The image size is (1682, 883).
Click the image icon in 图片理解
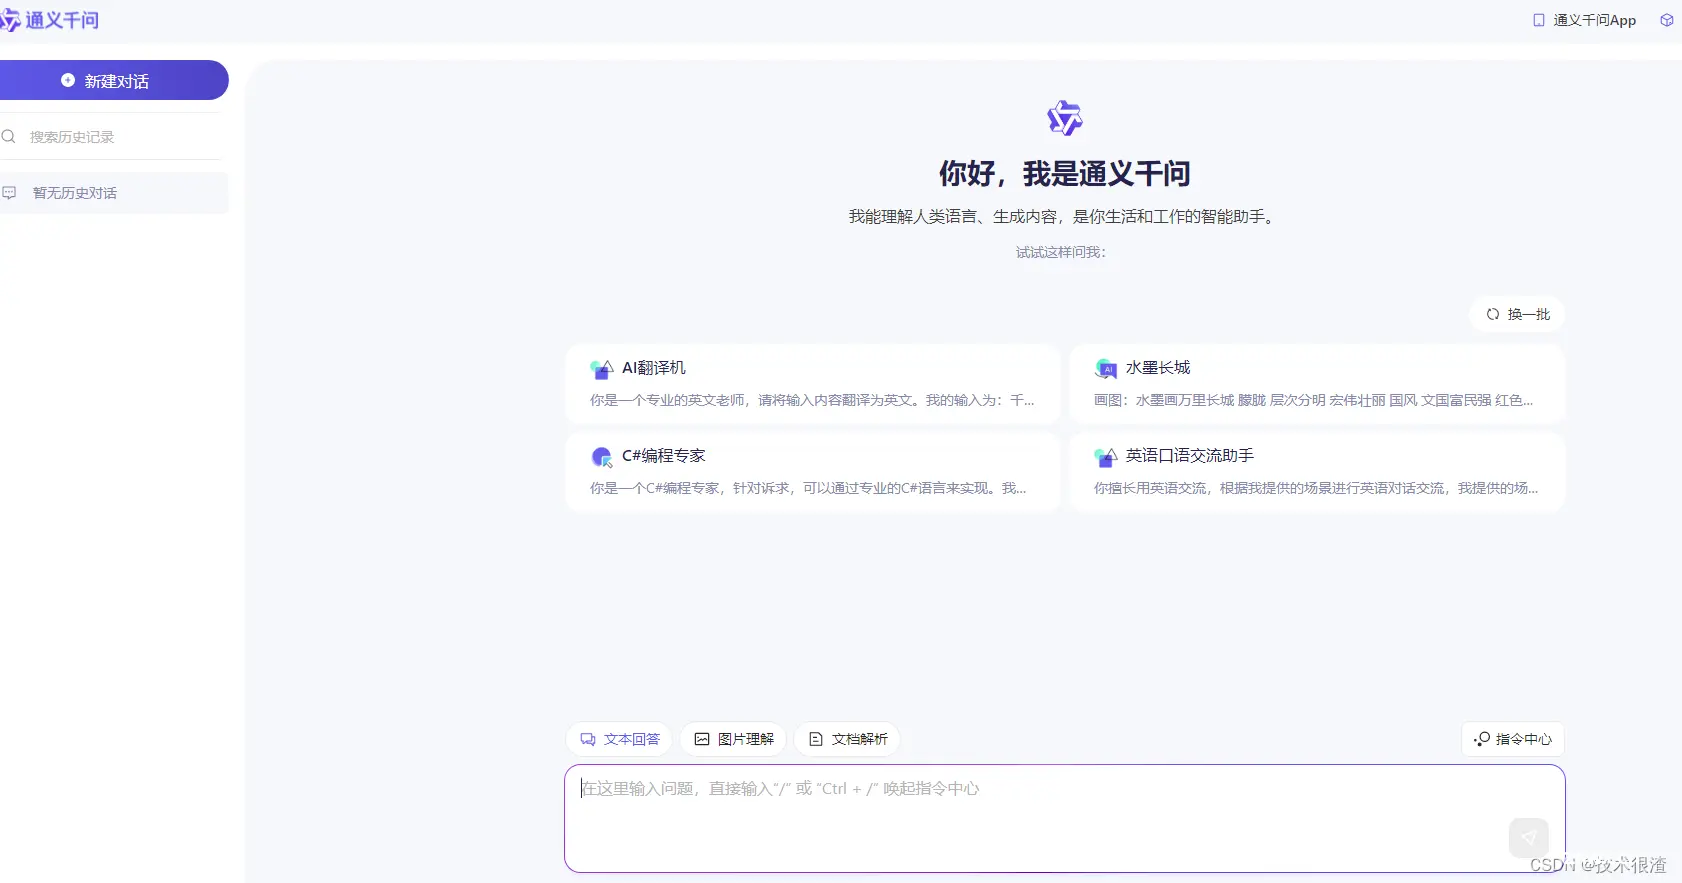pyautogui.click(x=702, y=739)
